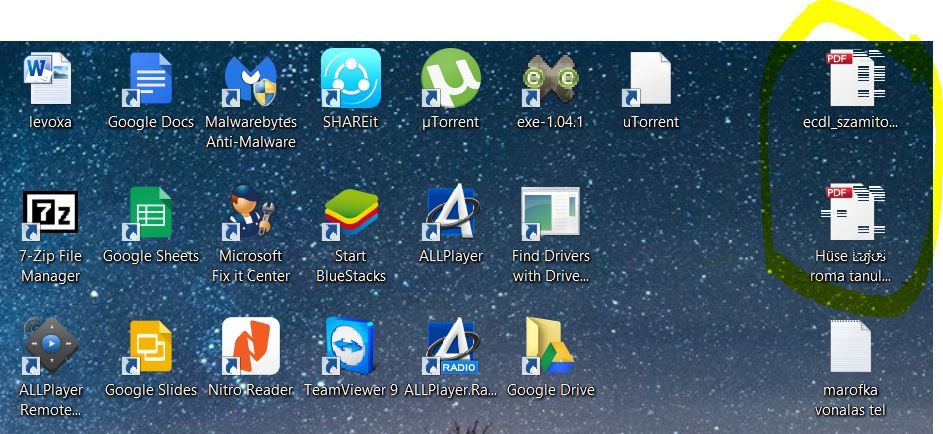
Task: Click the 'marofka vonalas tel' file name
Action: click(x=850, y=400)
